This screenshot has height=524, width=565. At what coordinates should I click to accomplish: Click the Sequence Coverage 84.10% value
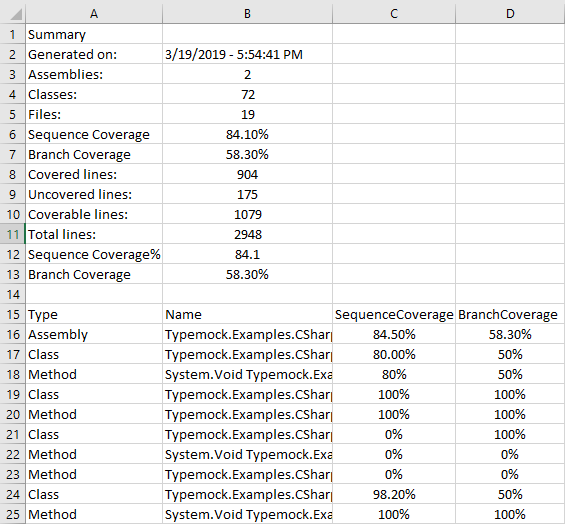pos(247,134)
